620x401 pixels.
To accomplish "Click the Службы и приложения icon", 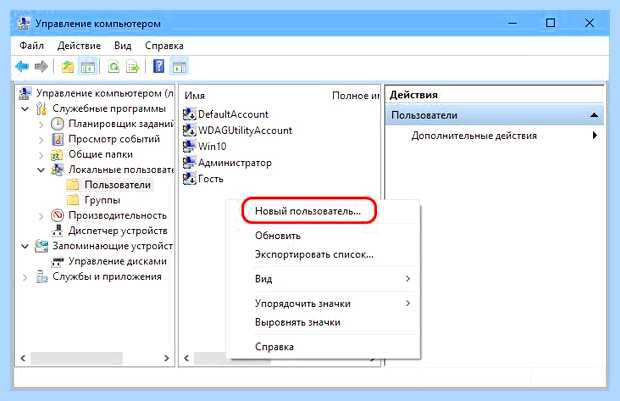I will [42, 276].
